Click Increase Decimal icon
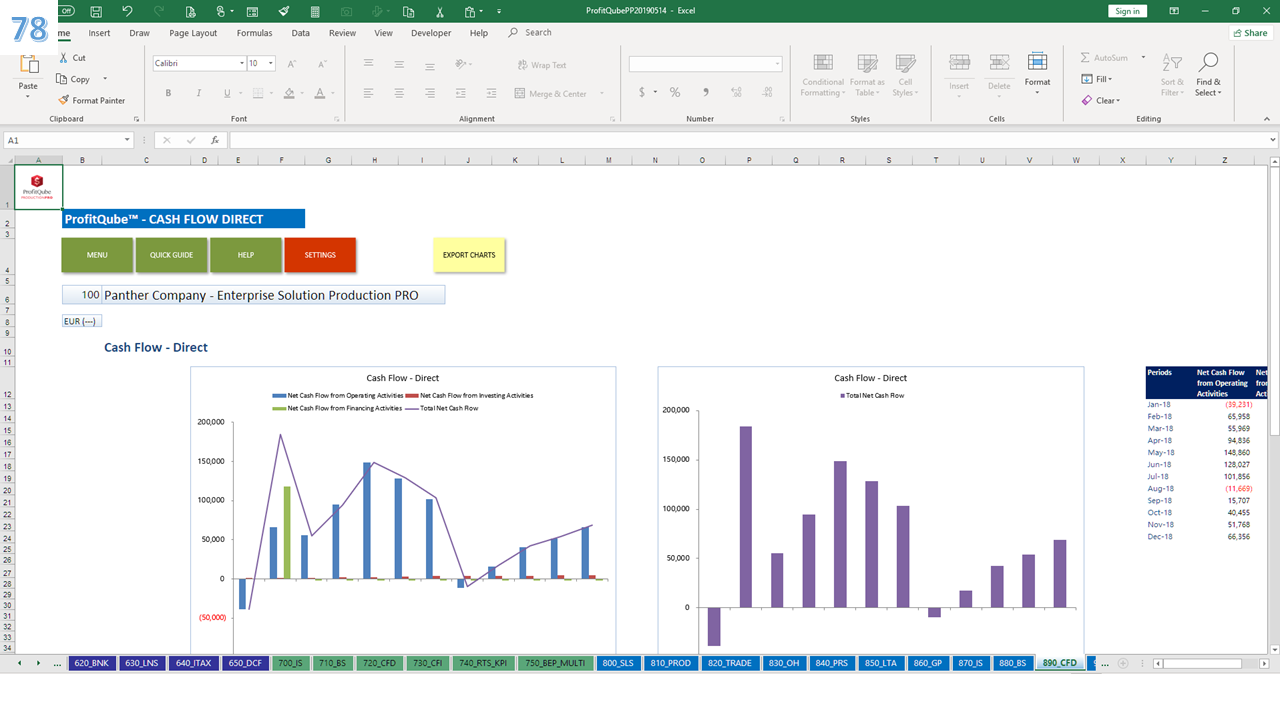Image resolution: width=1280 pixels, height=720 pixels. (x=737, y=92)
